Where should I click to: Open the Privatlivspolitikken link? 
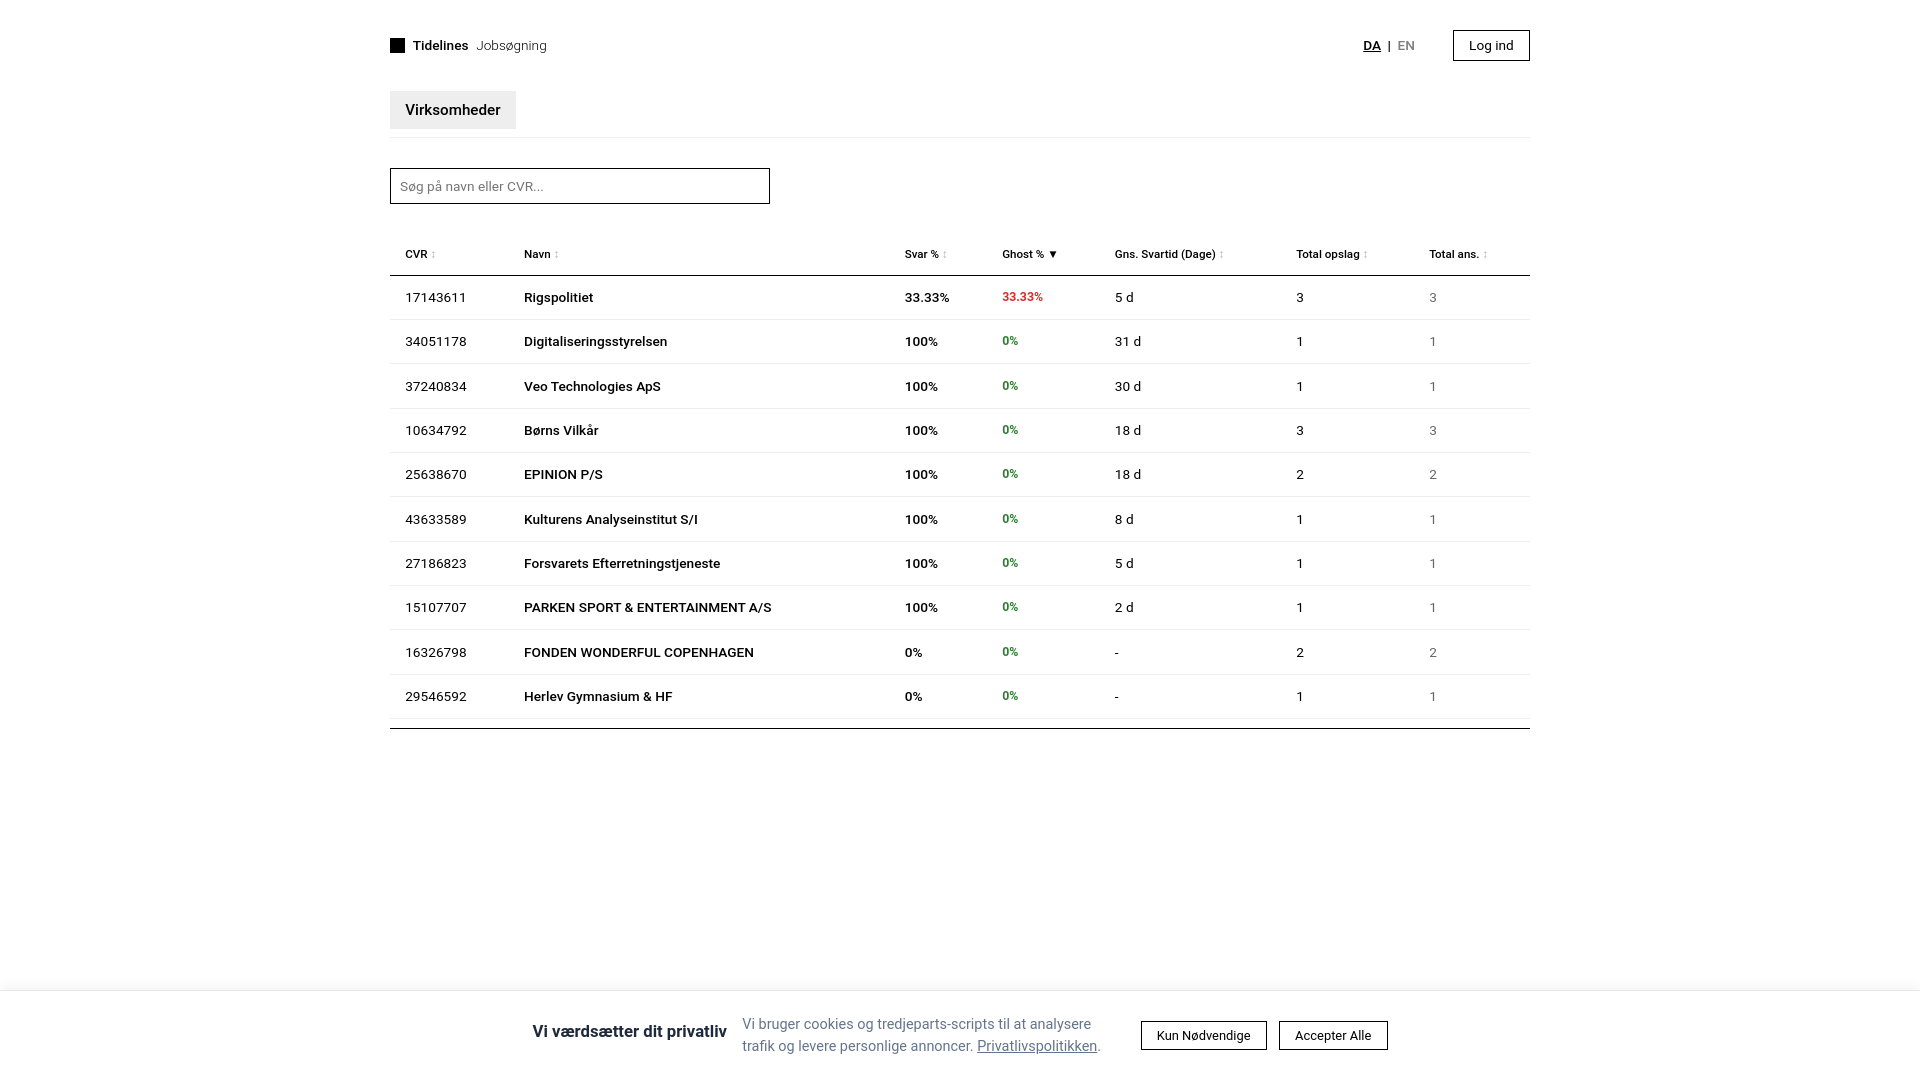coord(1037,1046)
